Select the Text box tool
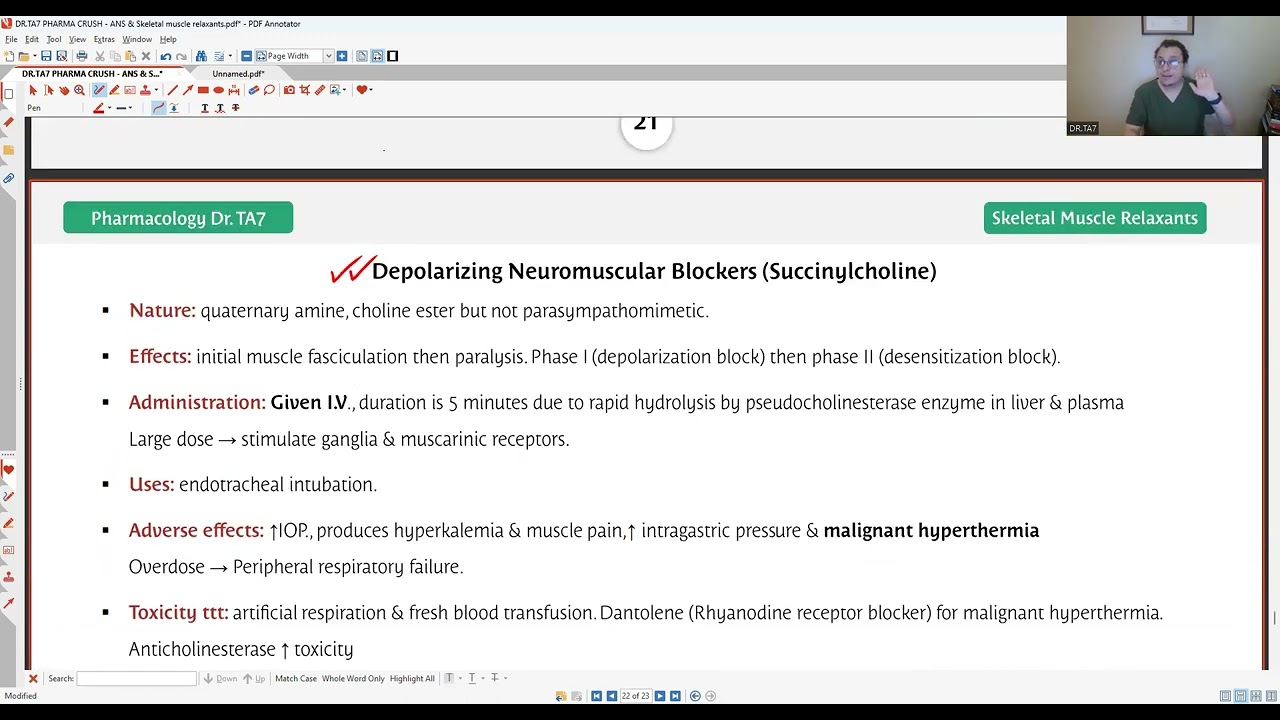Viewport: 1280px width, 720px height. (x=130, y=90)
